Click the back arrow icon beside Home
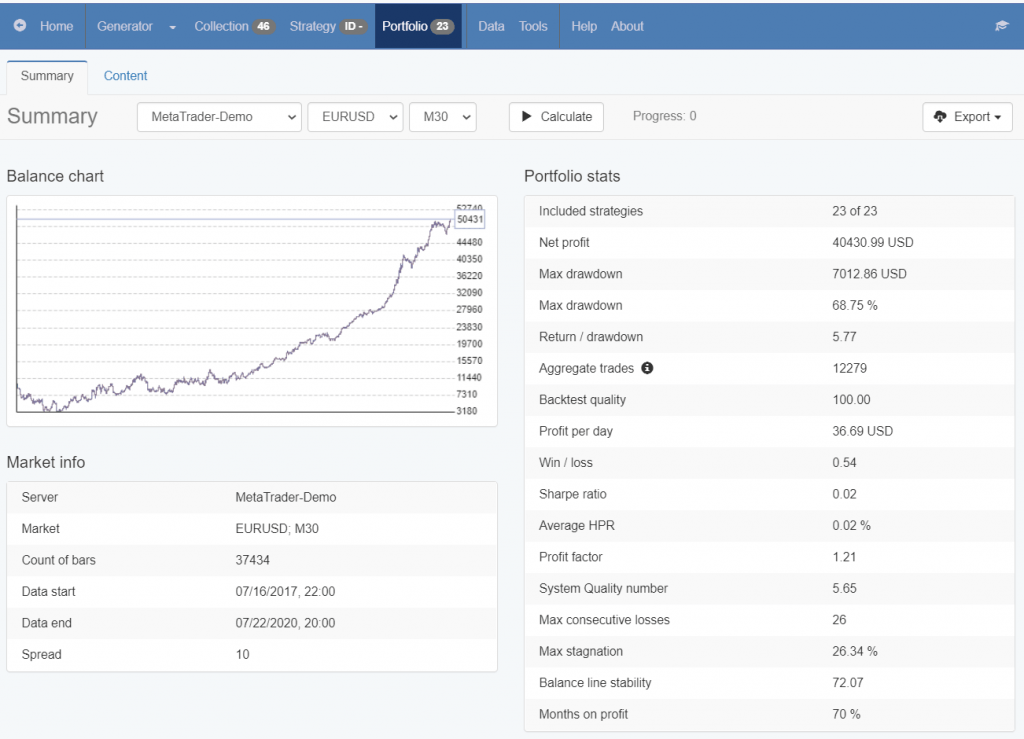The image size is (1024, 739). (20, 26)
